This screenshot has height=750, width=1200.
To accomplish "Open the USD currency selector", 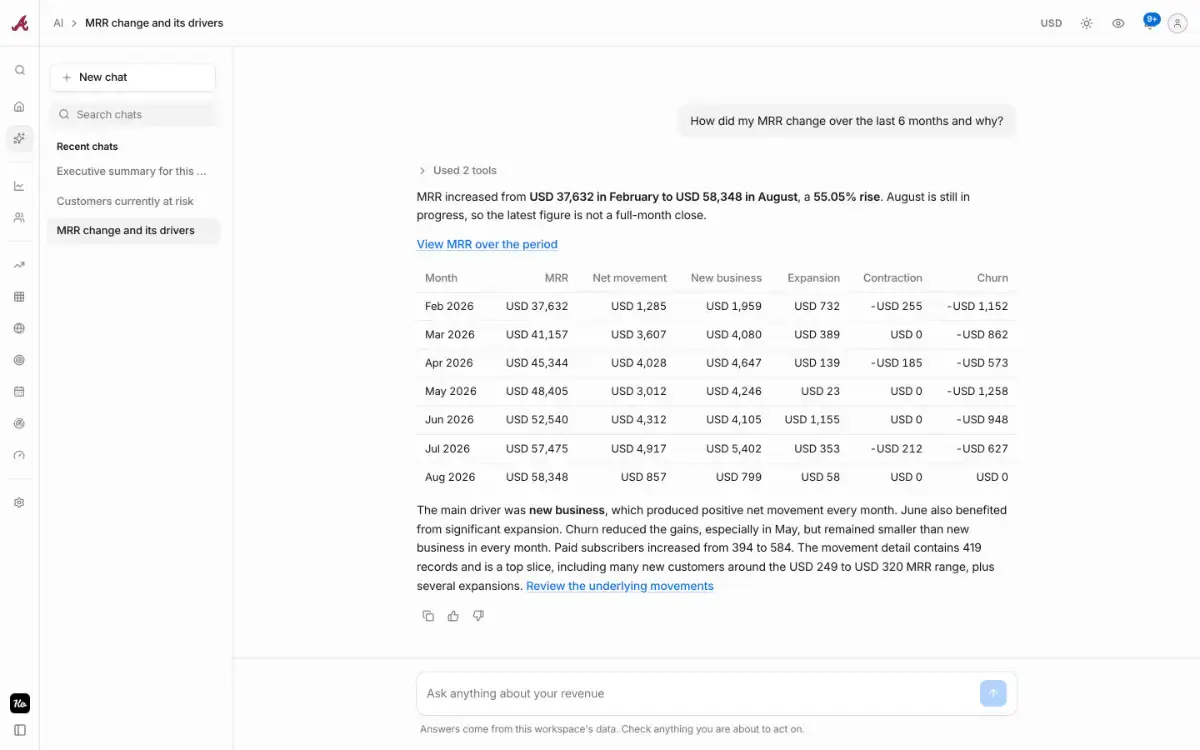I will pos(1051,23).
